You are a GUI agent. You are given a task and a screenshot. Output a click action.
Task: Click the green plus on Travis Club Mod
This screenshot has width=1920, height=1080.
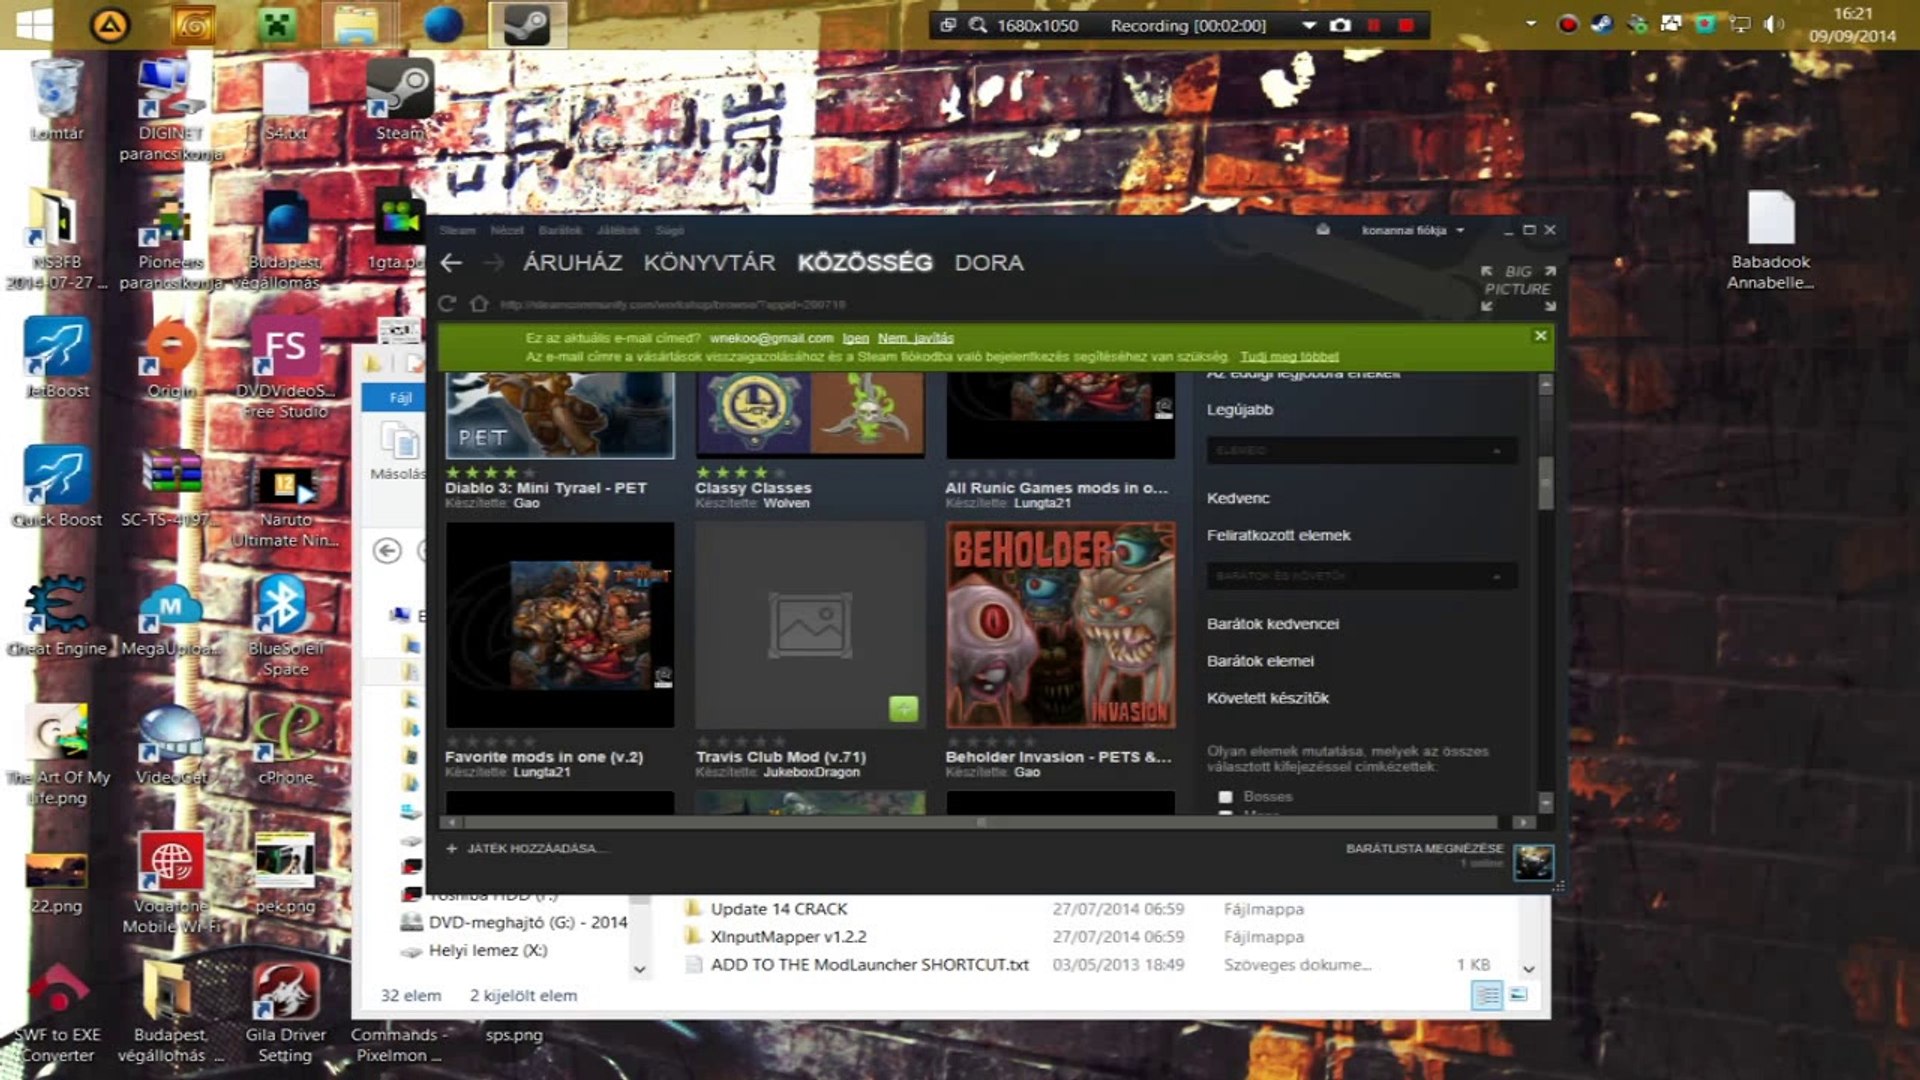903,709
